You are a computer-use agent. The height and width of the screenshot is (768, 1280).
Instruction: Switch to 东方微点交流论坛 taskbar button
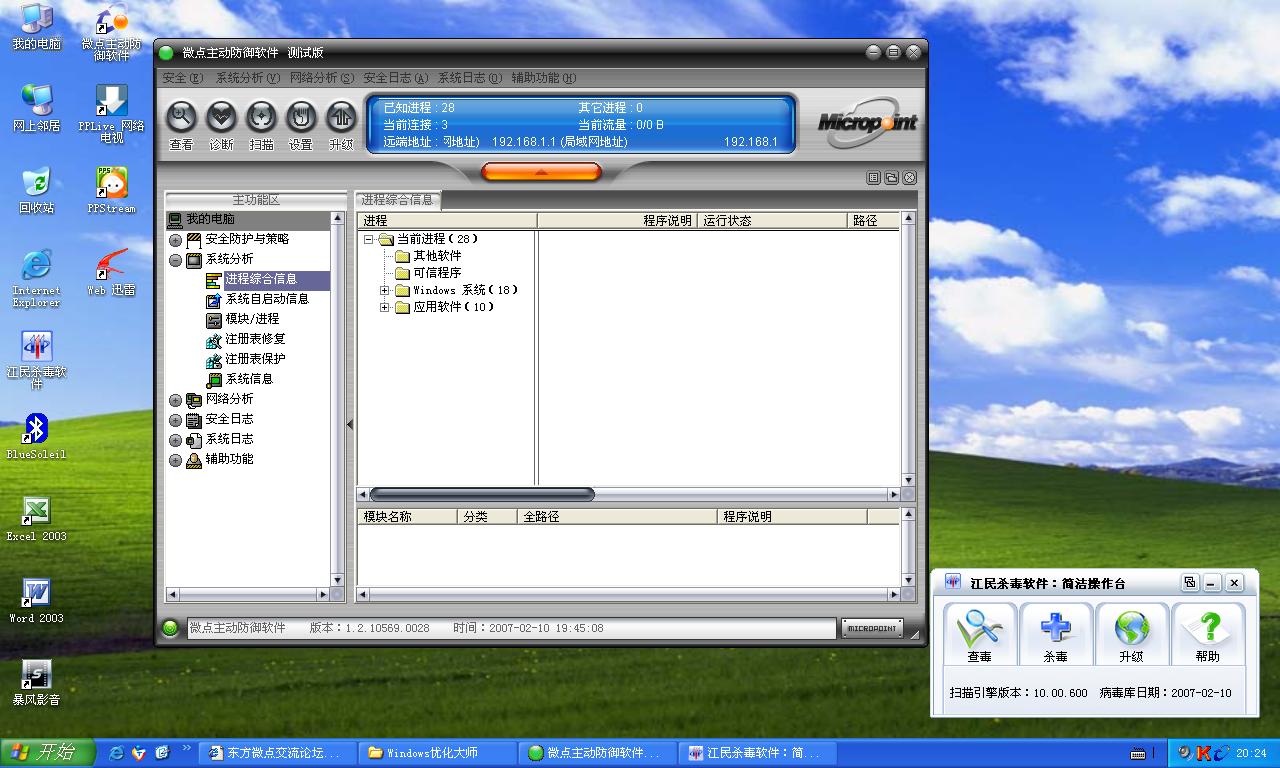click(278, 753)
